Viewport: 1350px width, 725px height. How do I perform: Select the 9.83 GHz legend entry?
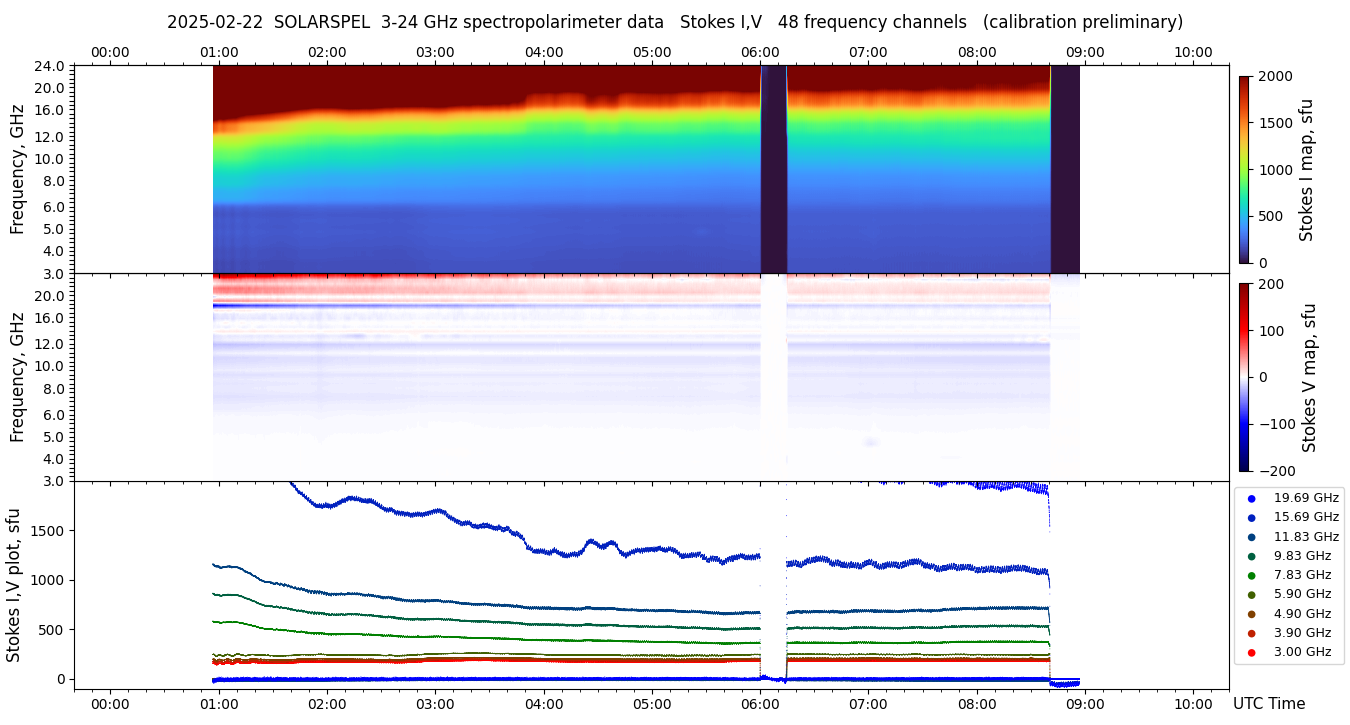pos(1302,556)
